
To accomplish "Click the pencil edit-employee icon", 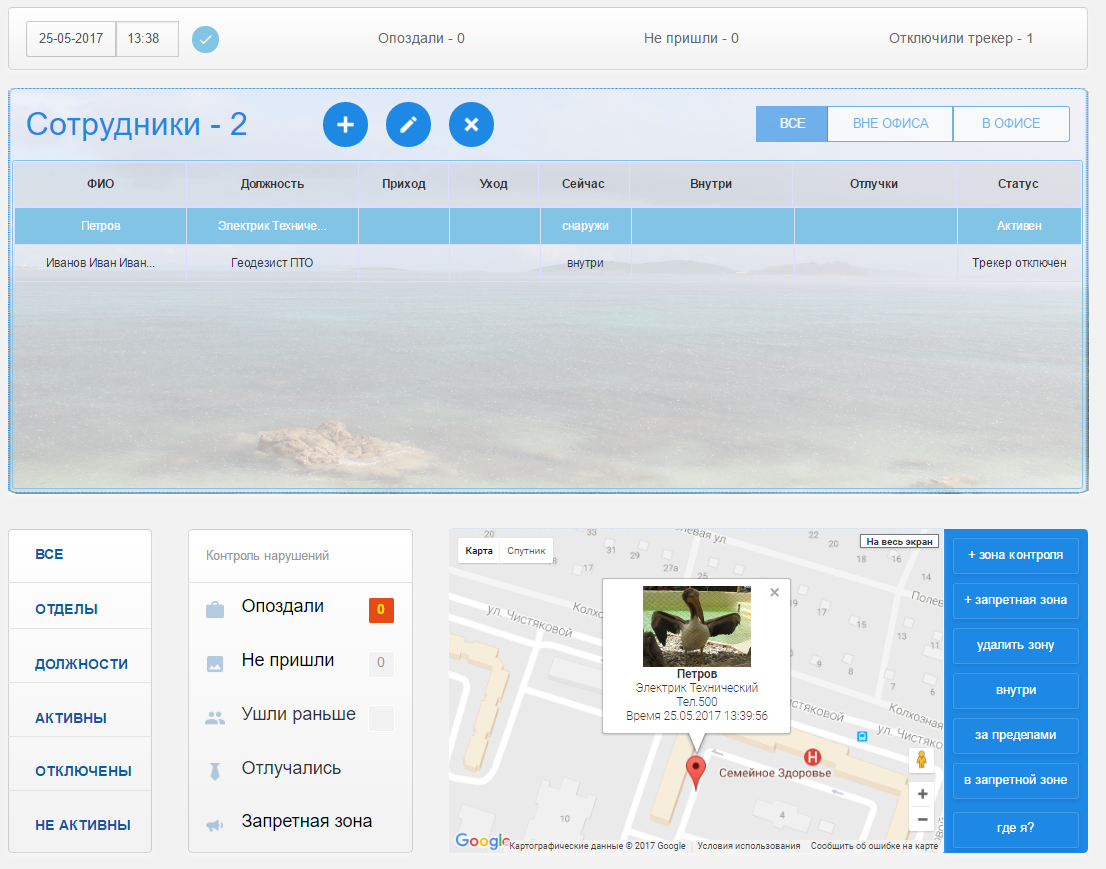I will click(408, 125).
